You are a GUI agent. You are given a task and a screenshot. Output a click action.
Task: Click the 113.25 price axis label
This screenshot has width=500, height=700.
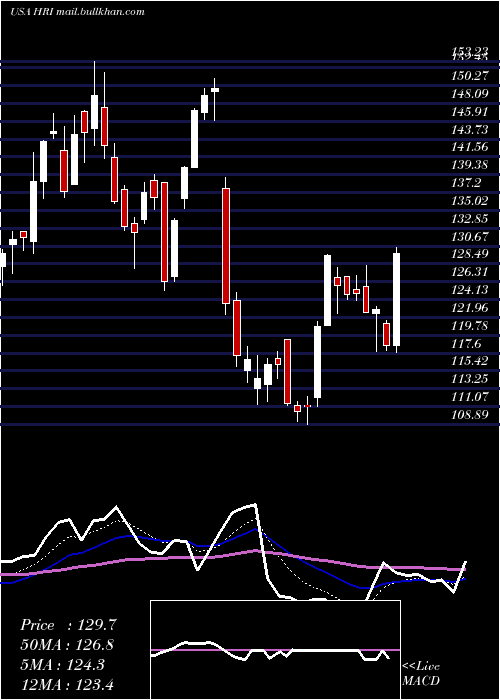[x=469, y=379]
